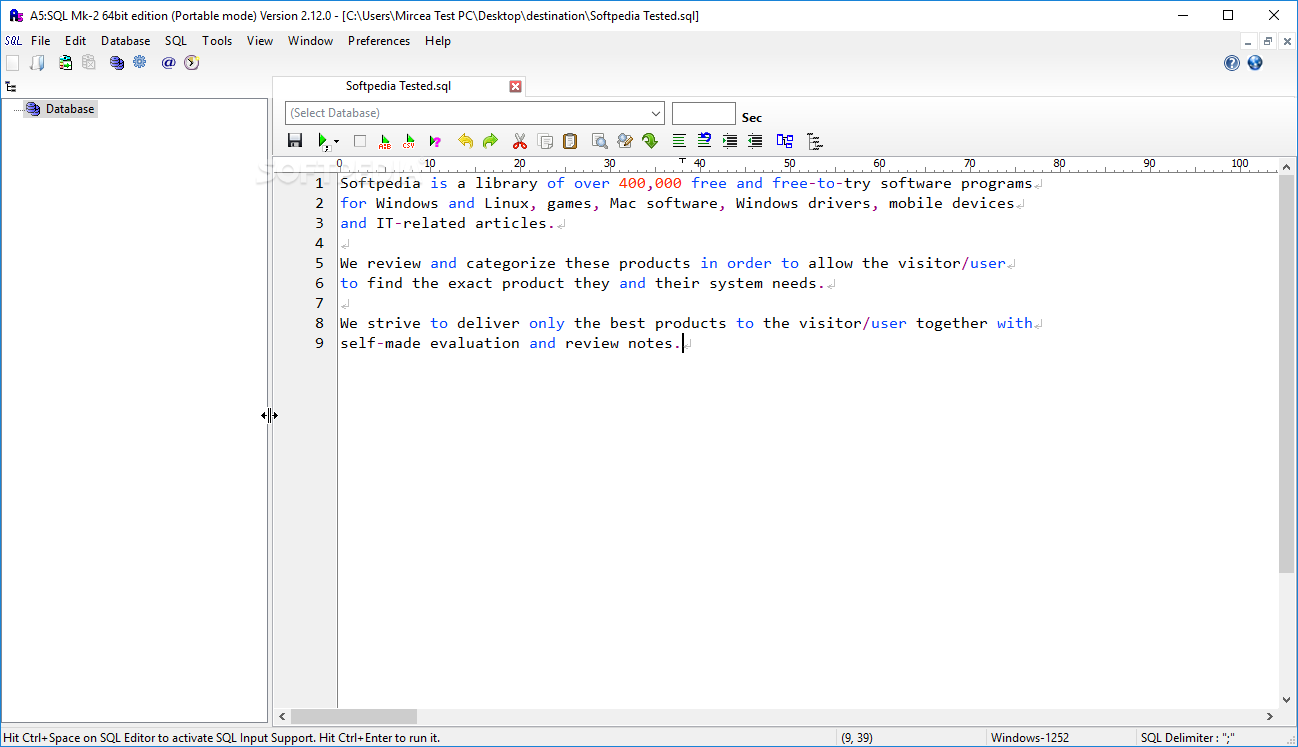Click the run to CSV export icon

tap(409, 141)
